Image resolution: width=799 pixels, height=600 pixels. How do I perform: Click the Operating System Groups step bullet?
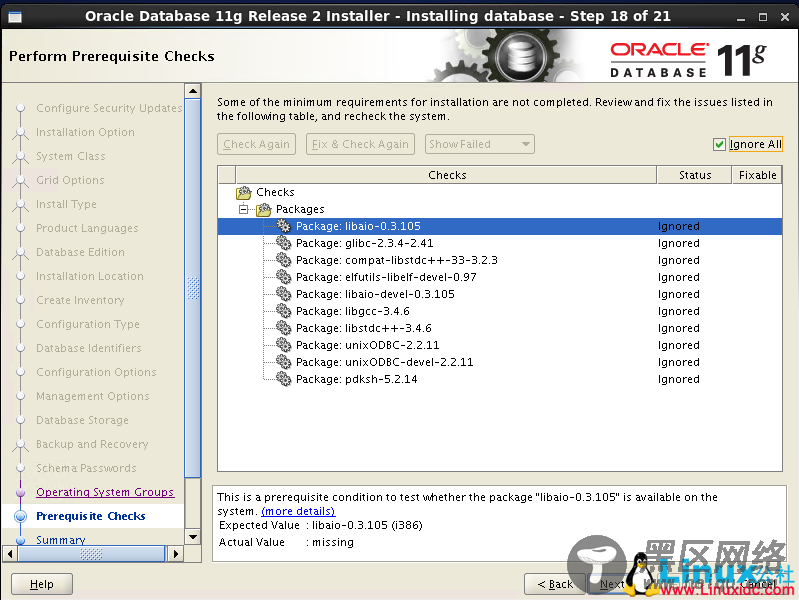click(x=20, y=492)
